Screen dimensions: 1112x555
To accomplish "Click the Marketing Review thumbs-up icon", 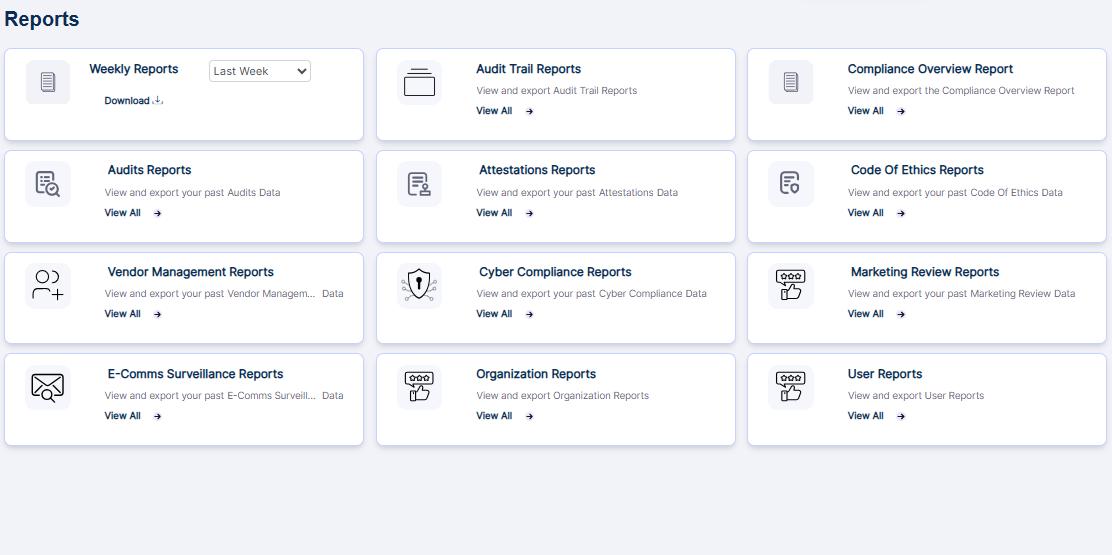I will pos(791,286).
